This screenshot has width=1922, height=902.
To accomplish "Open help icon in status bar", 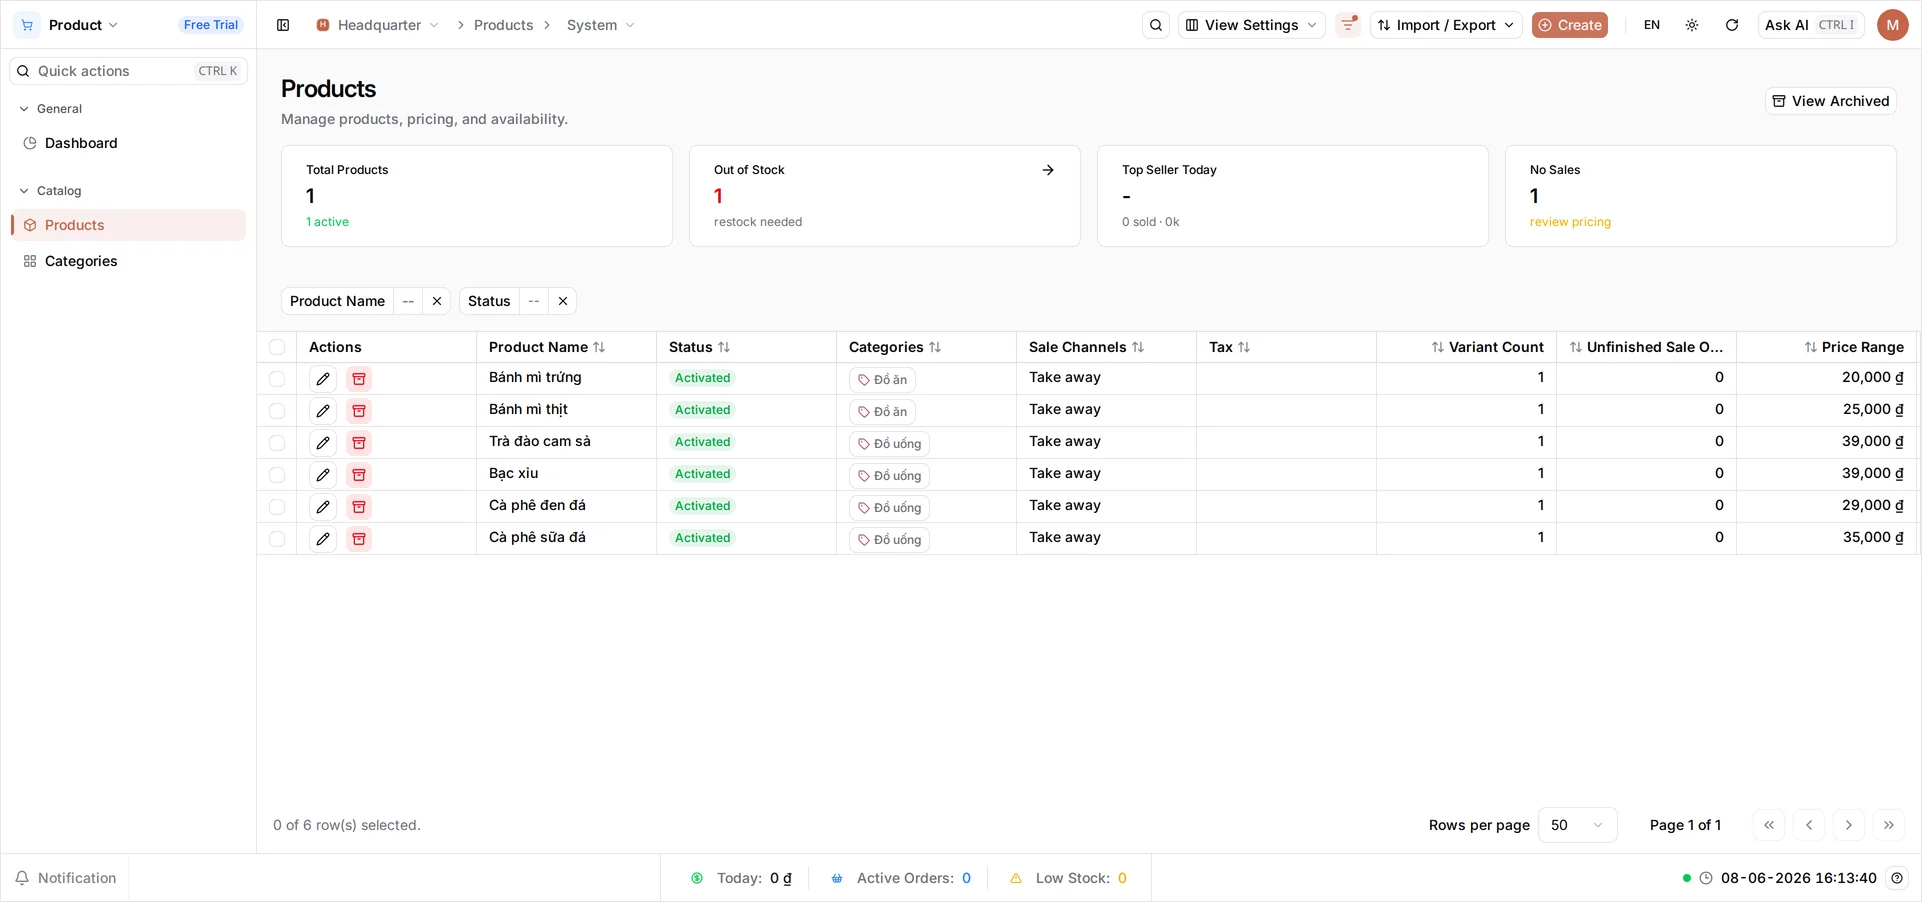I will pos(1897,878).
